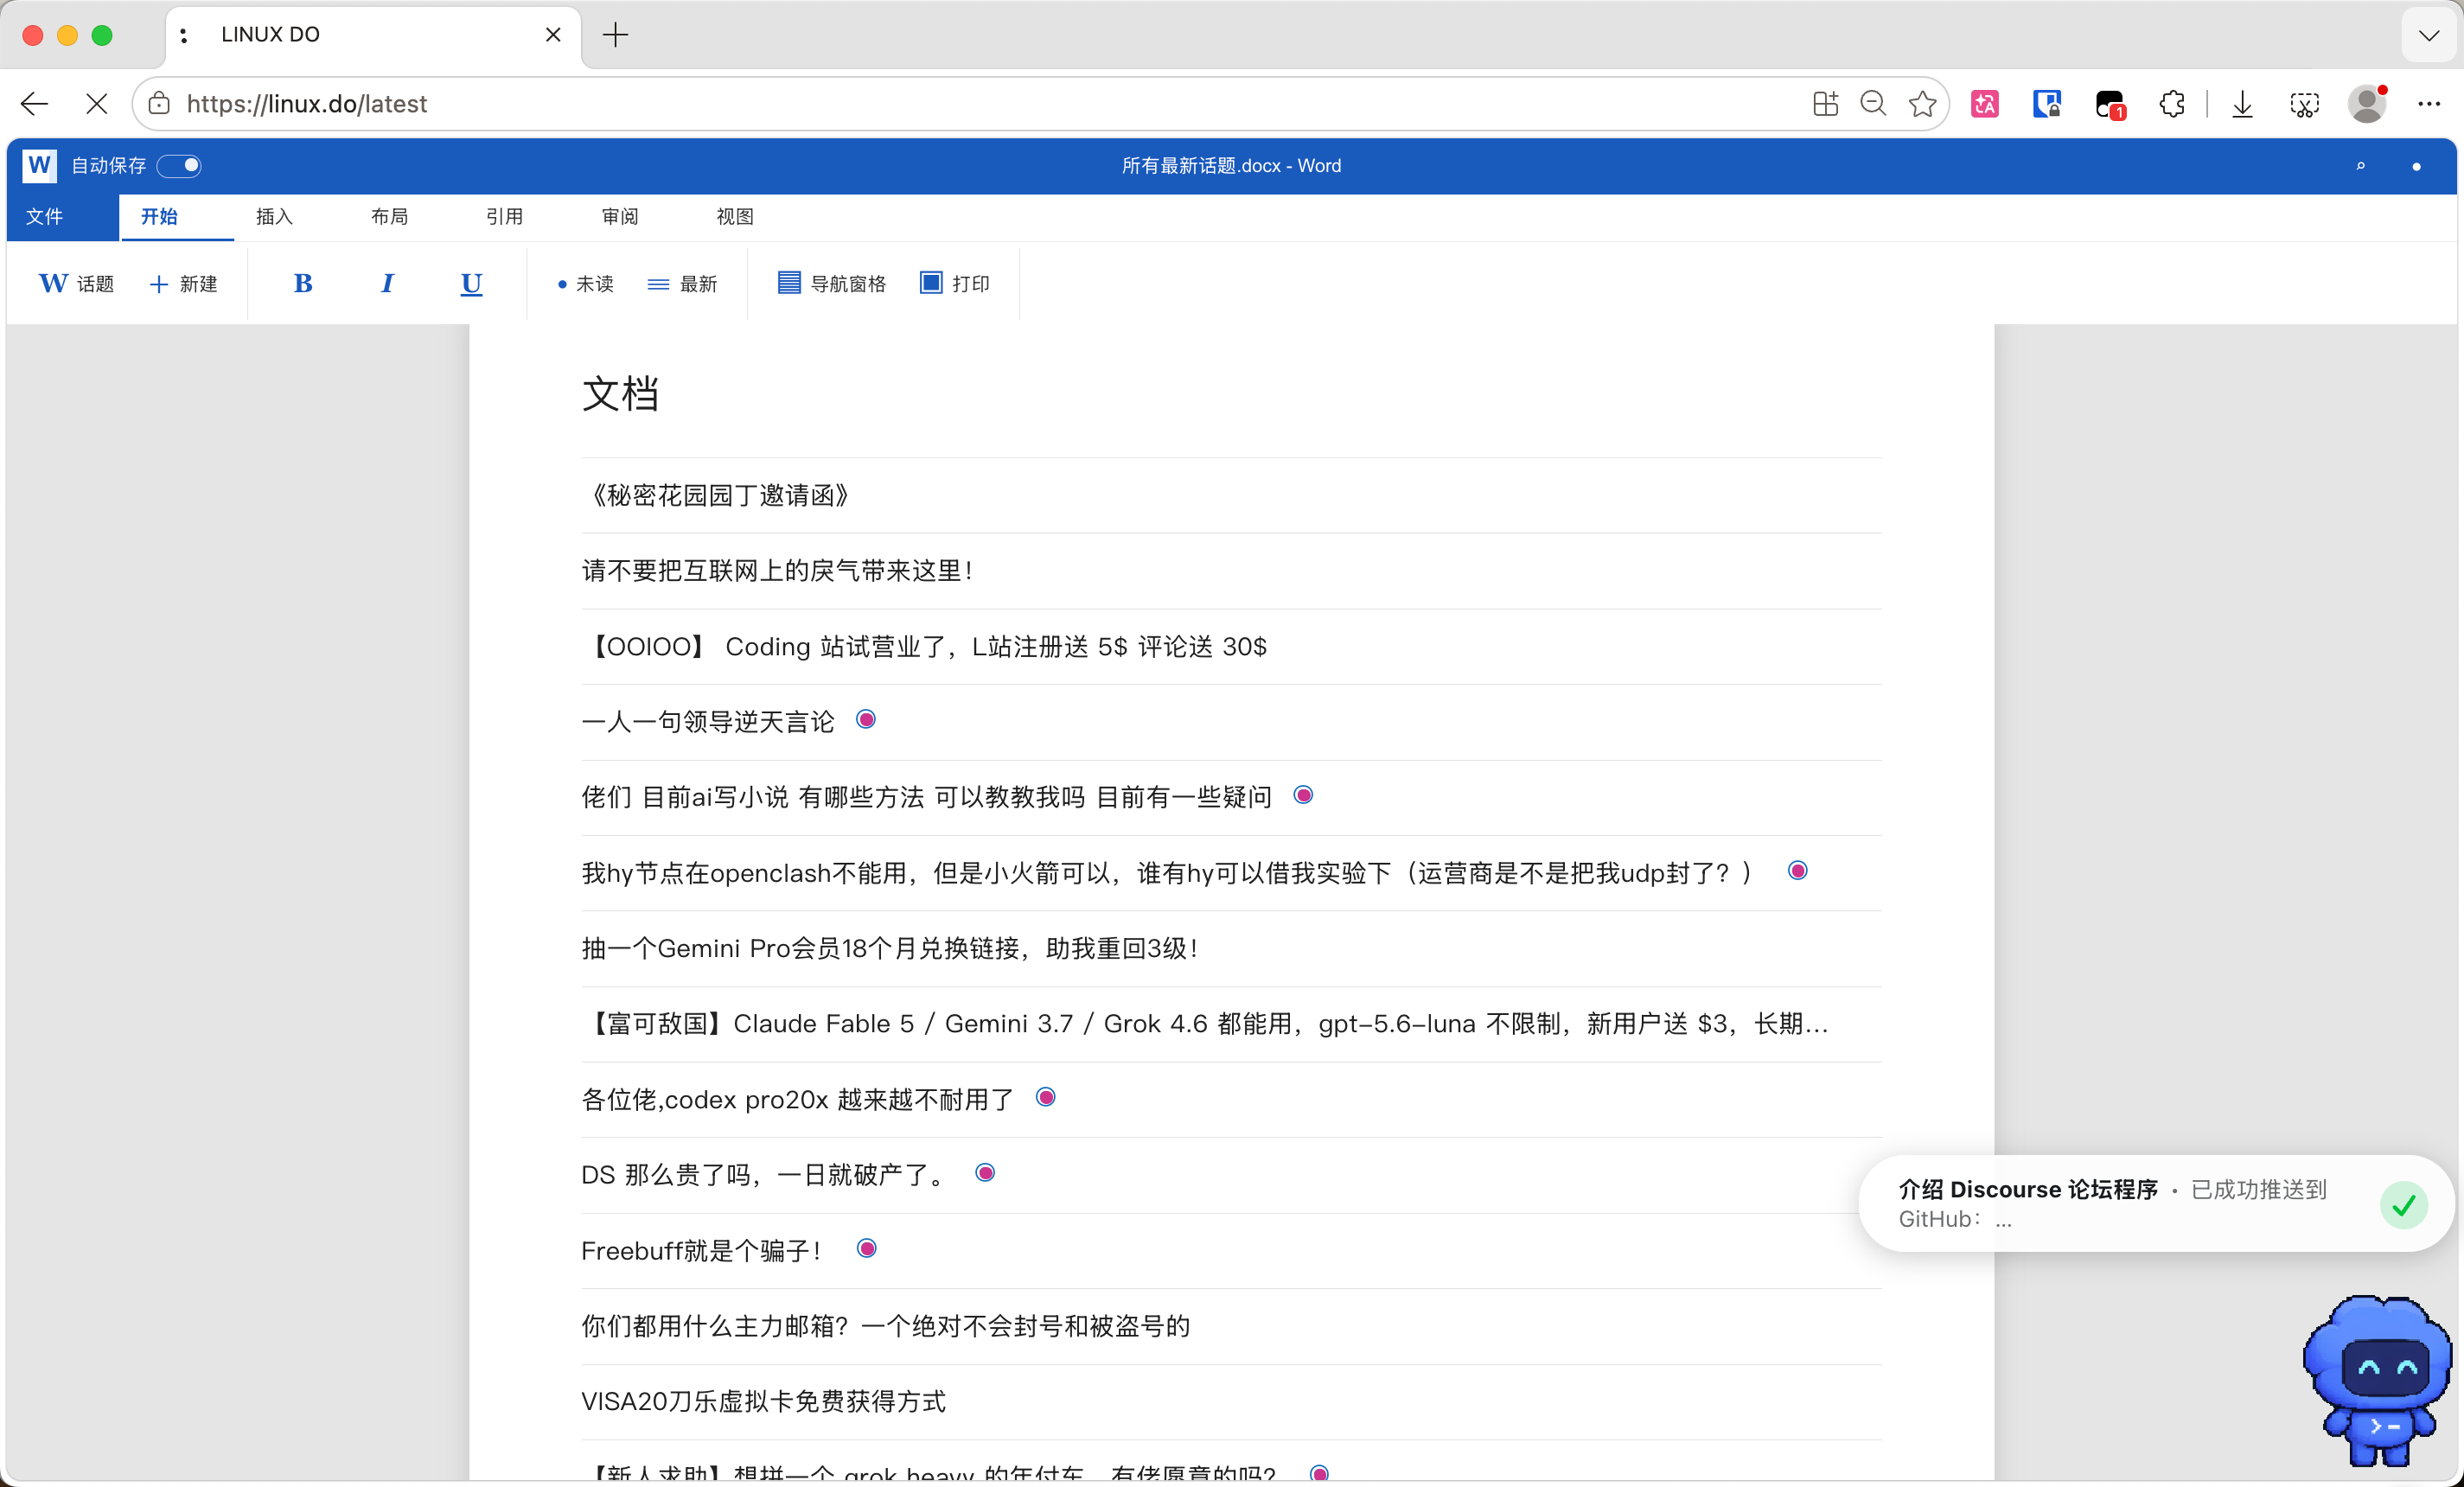Open new browser tab with plus
Screen dimensions: 2464x1487
[615, 35]
